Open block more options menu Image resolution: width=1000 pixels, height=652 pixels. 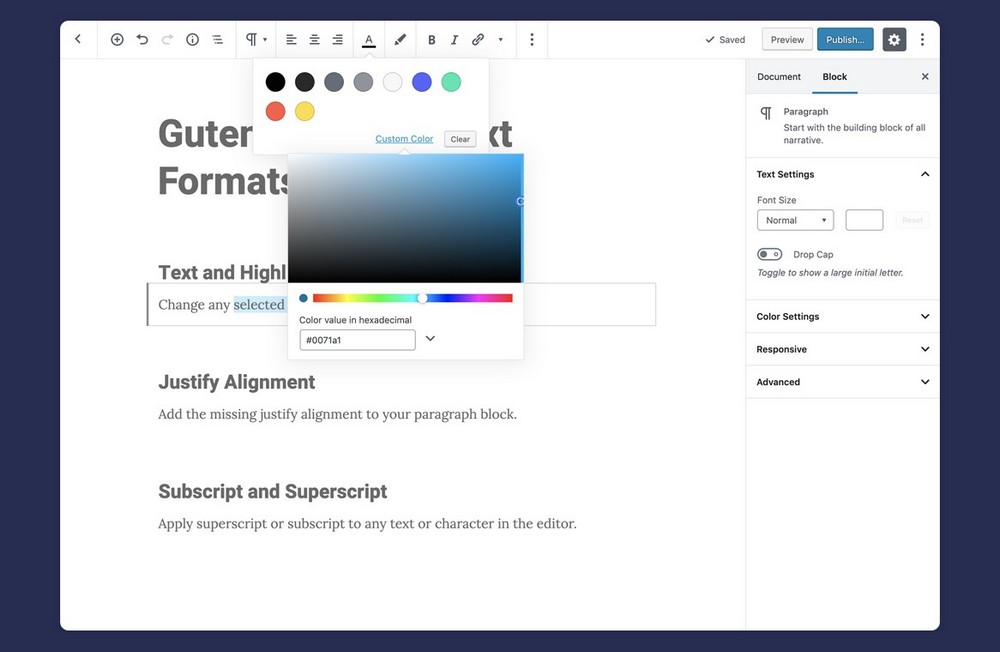[x=531, y=40]
